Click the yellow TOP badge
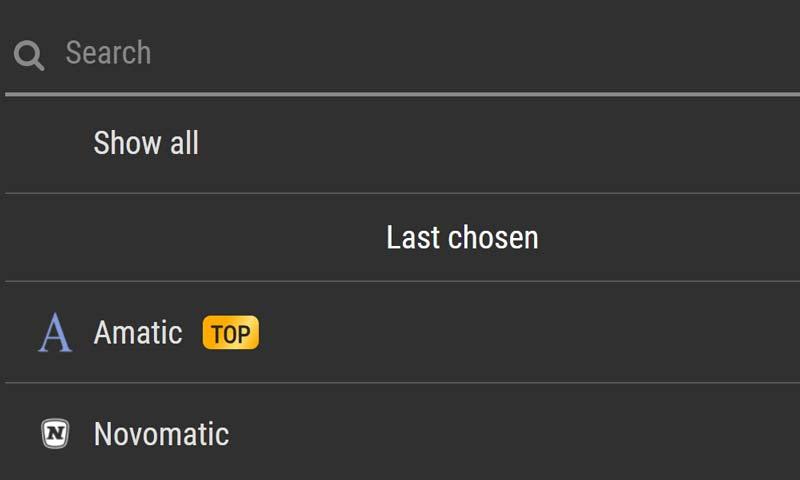Image resolution: width=800 pixels, height=480 pixels. tap(230, 333)
